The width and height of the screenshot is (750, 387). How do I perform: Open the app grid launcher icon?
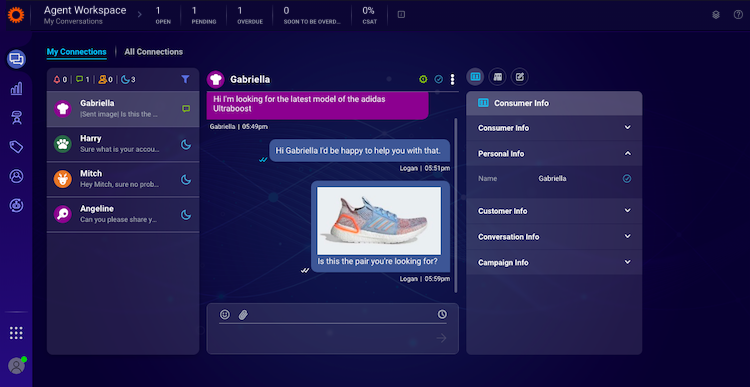pos(16,333)
